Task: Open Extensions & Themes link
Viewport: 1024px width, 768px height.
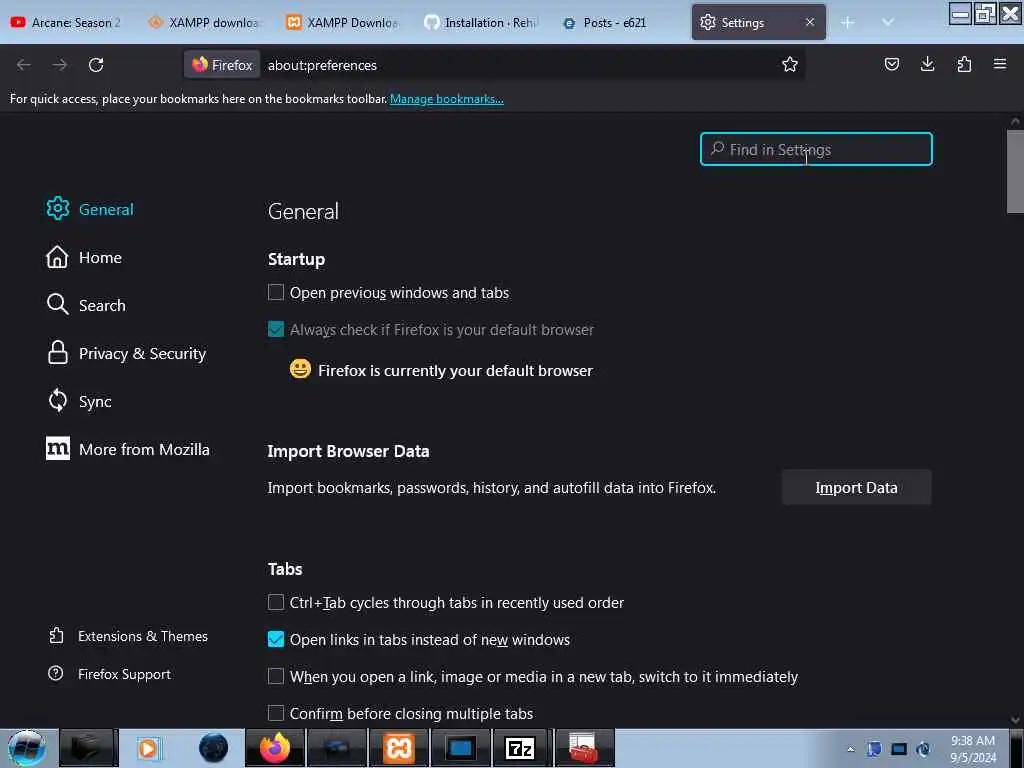Action: [142, 636]
